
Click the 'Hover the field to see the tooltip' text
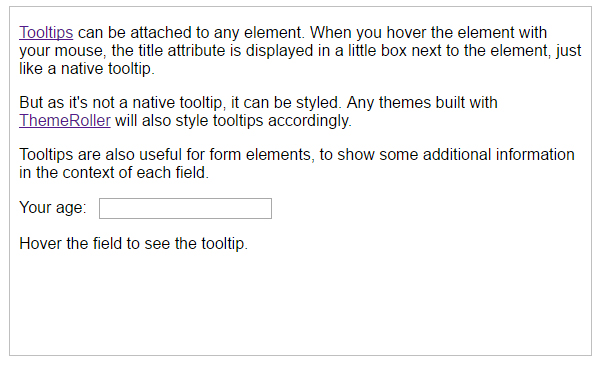134,243
